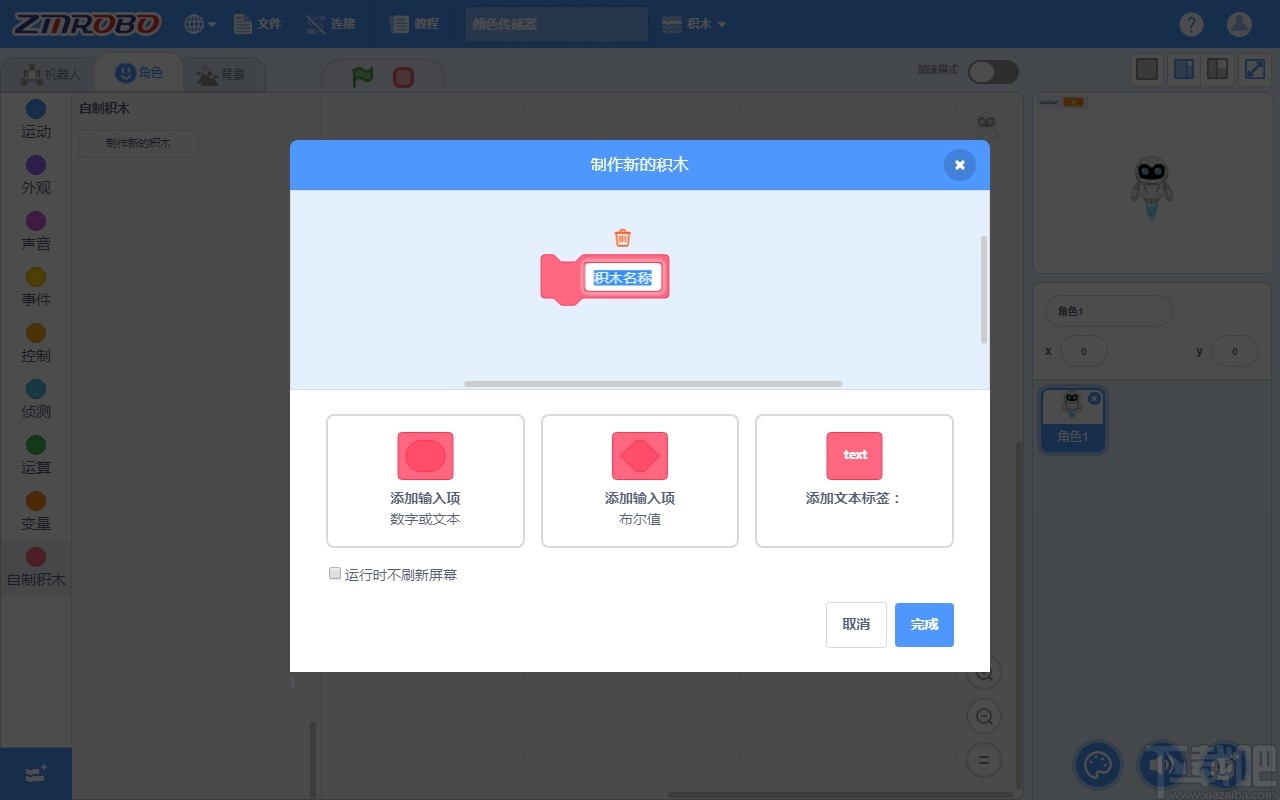Viewport: 1280px width, 800px height.
Task: Open the 文件 file menu
Action: (x=257, y=24)
